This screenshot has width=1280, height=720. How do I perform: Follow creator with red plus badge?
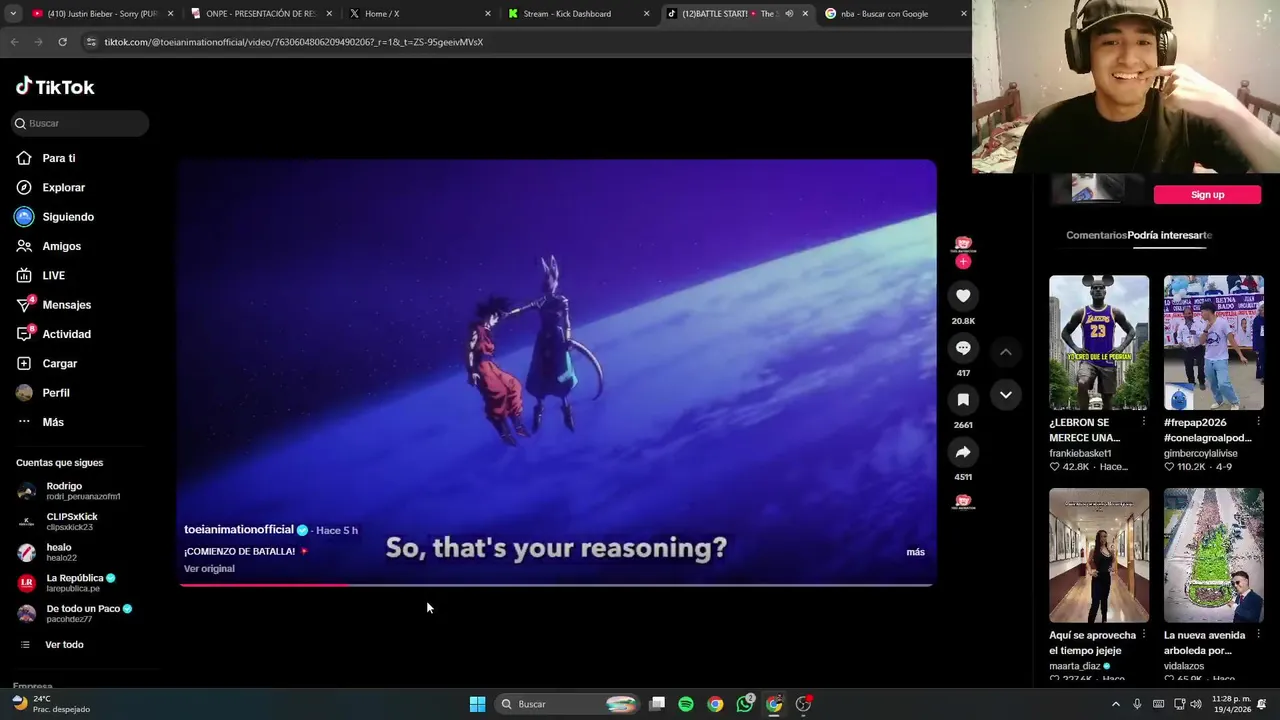pyautogui.click(x=963, y=262)
